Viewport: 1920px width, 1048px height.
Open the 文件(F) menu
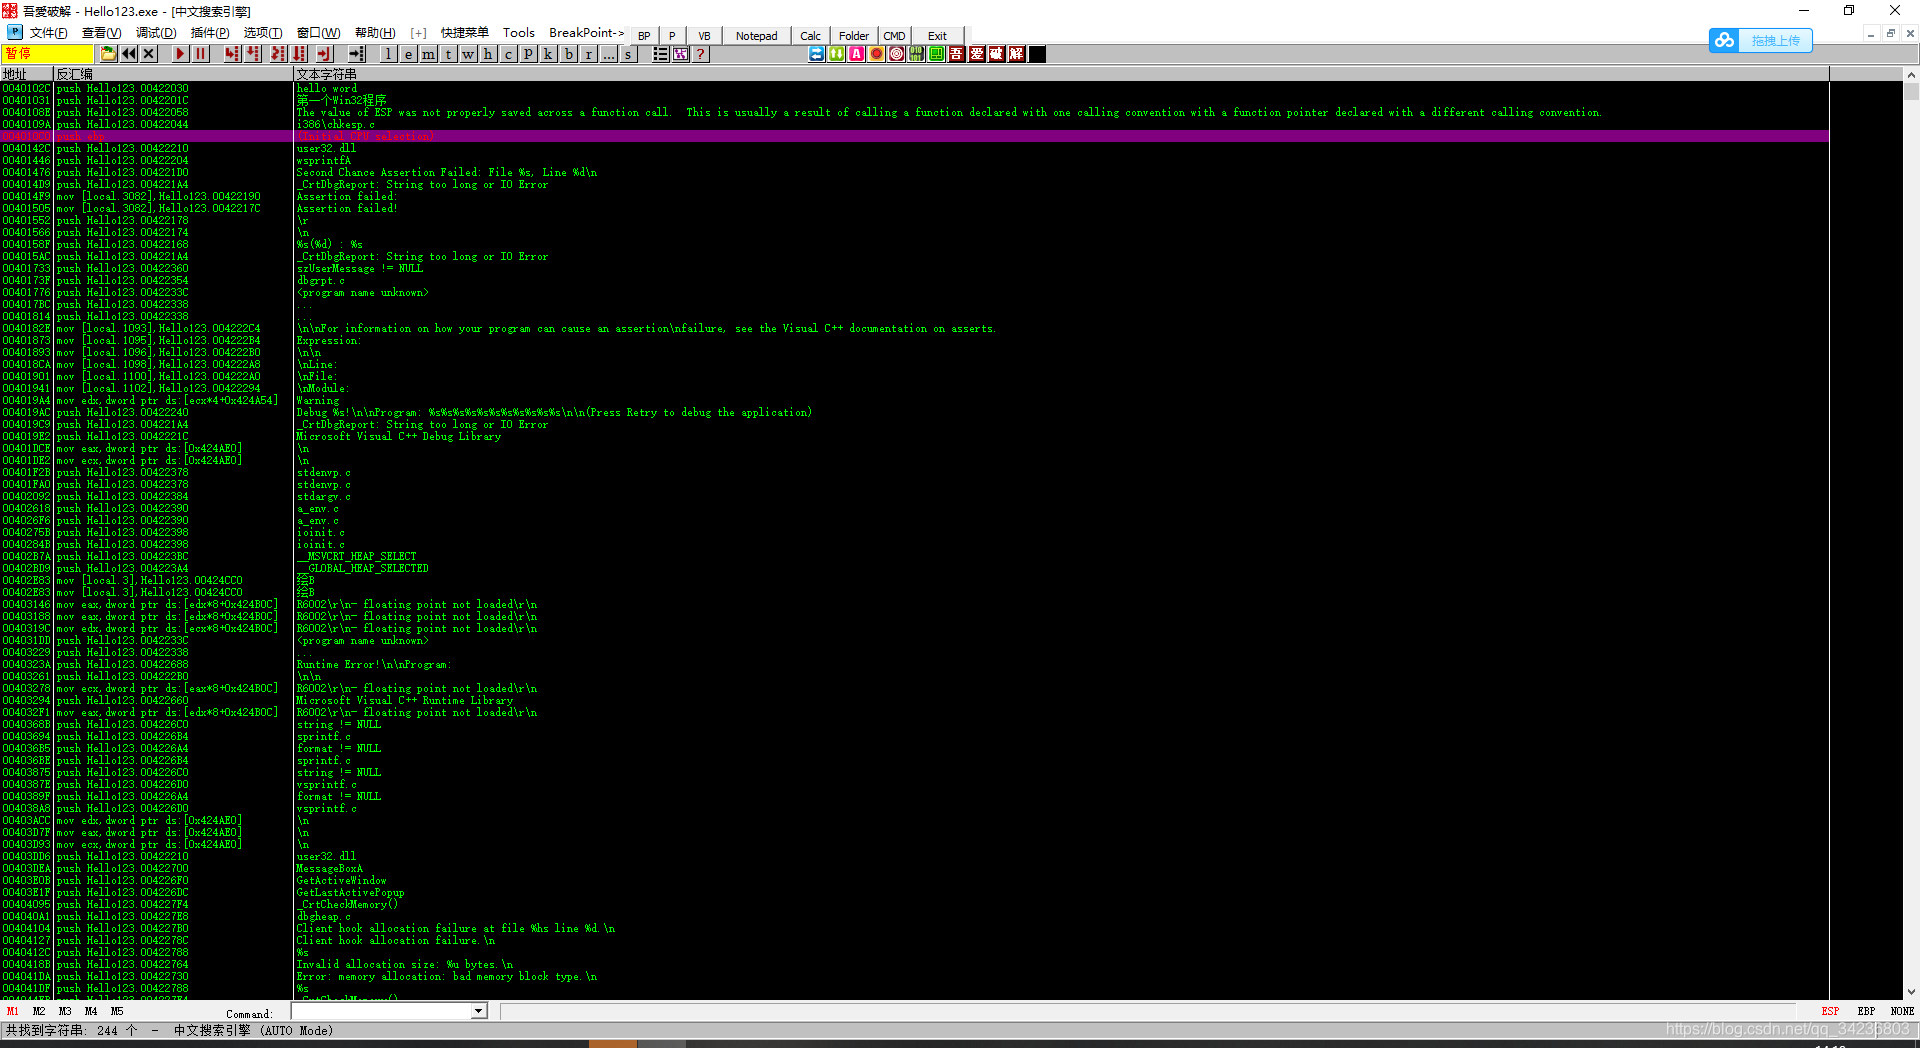pyautogui.click(x=48, y=33)
